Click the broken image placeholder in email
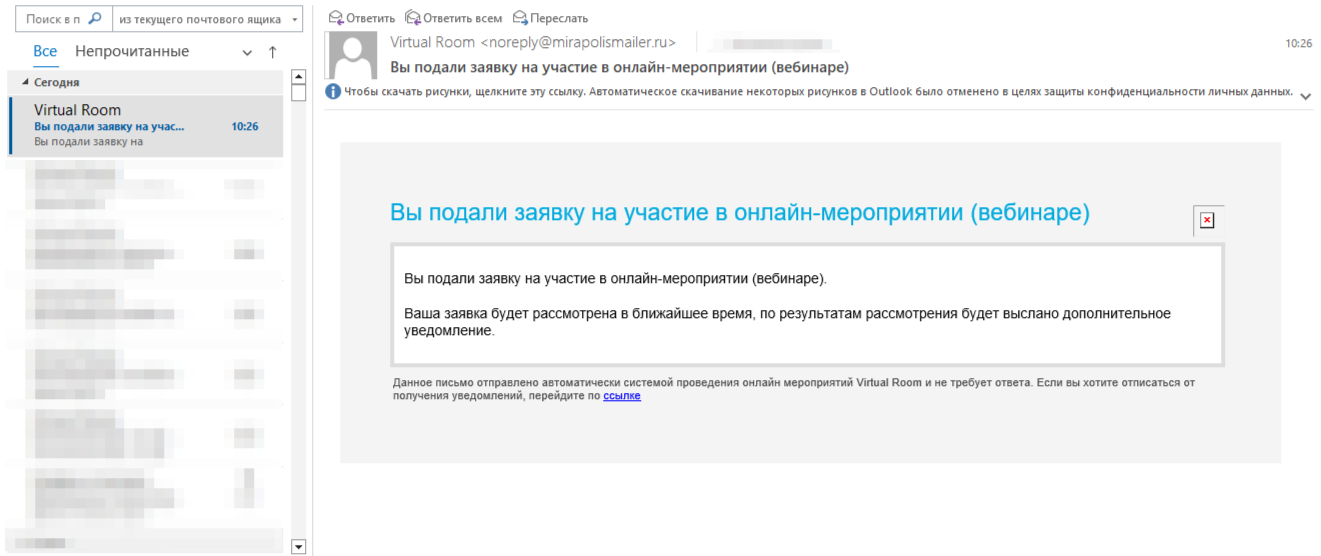1321x556 pixels. coord(1207,220)
